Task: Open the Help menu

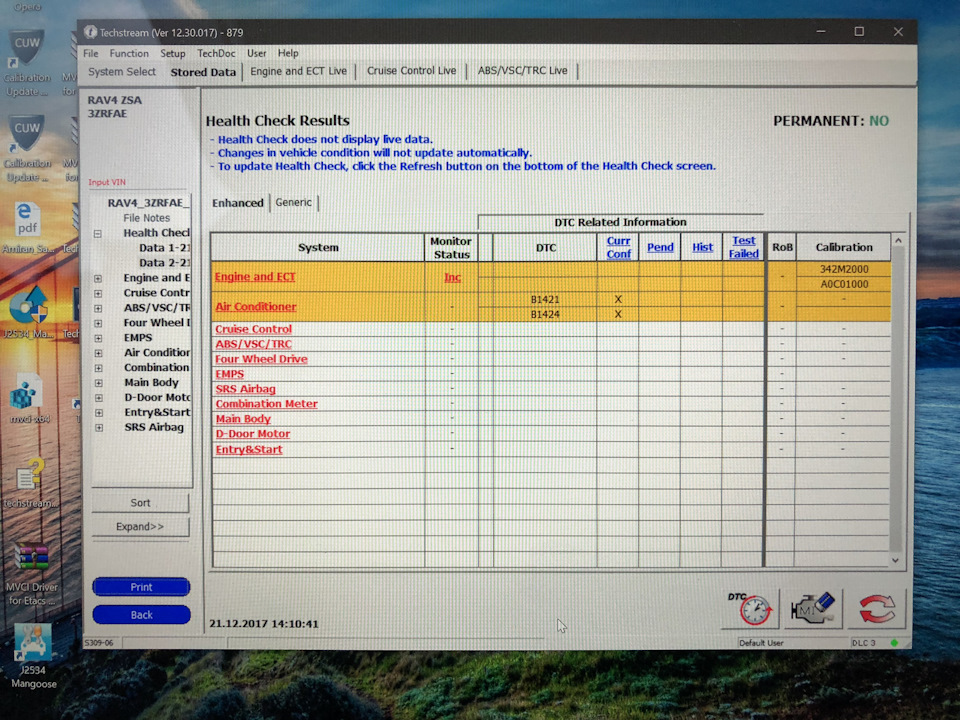Action: [288, 53]
